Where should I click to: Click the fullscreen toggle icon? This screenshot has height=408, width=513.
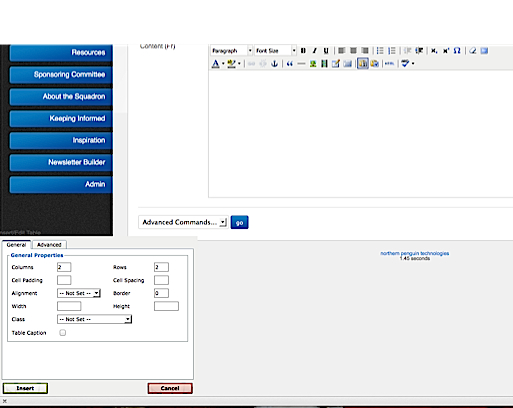484,51
